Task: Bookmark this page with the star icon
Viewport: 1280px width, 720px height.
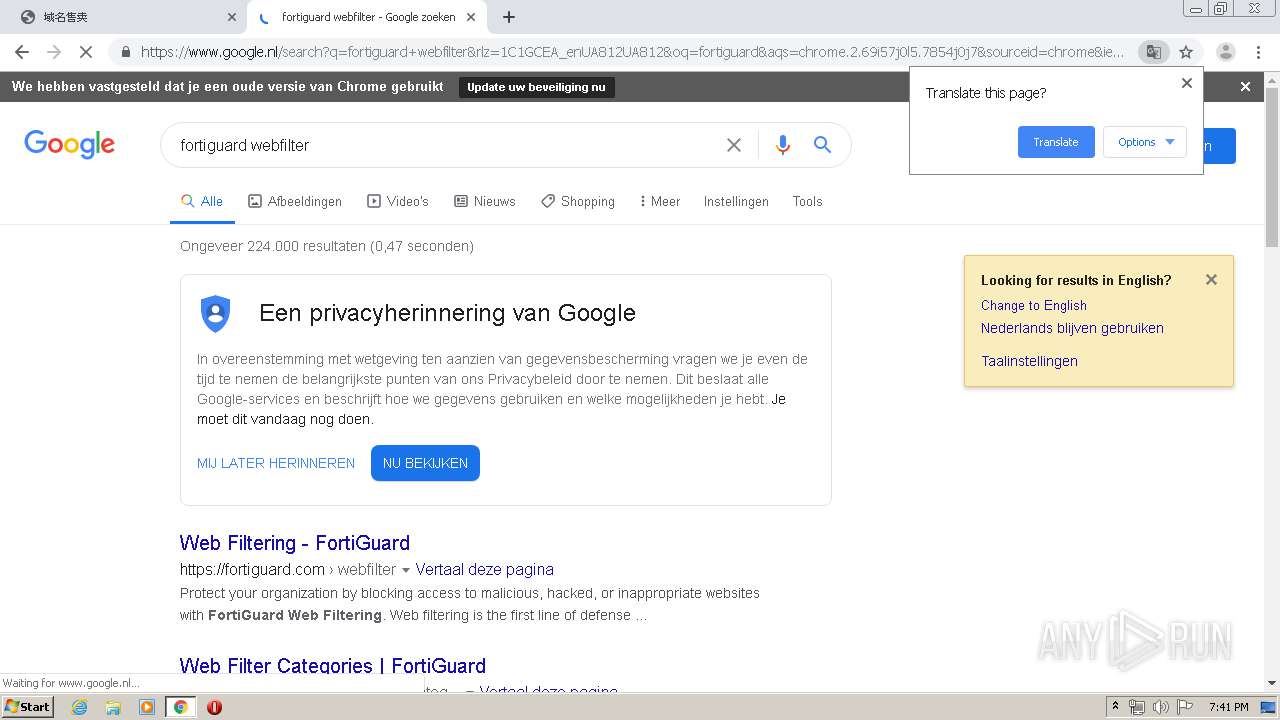Action: tap(1186, 52)
